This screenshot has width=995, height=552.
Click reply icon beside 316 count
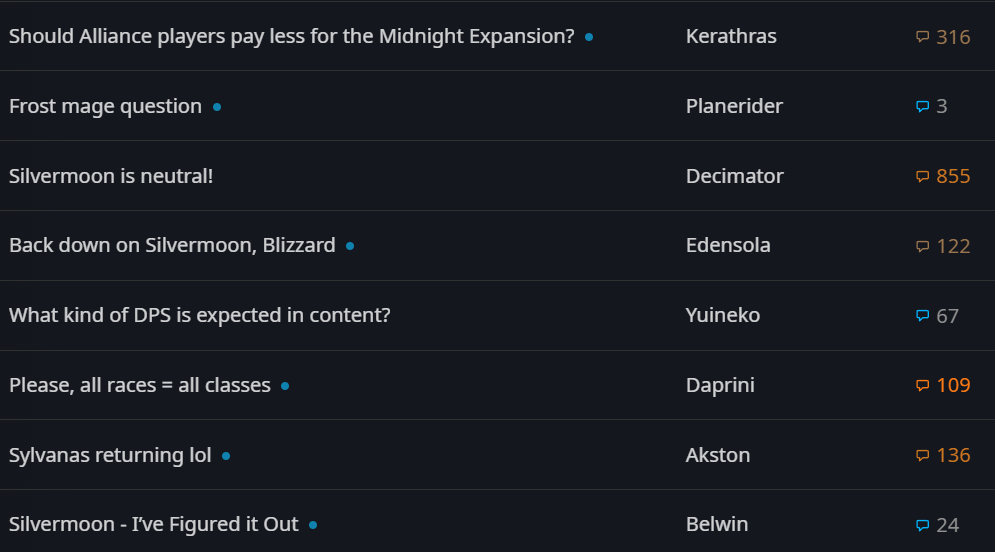click(x=922, y=37)
